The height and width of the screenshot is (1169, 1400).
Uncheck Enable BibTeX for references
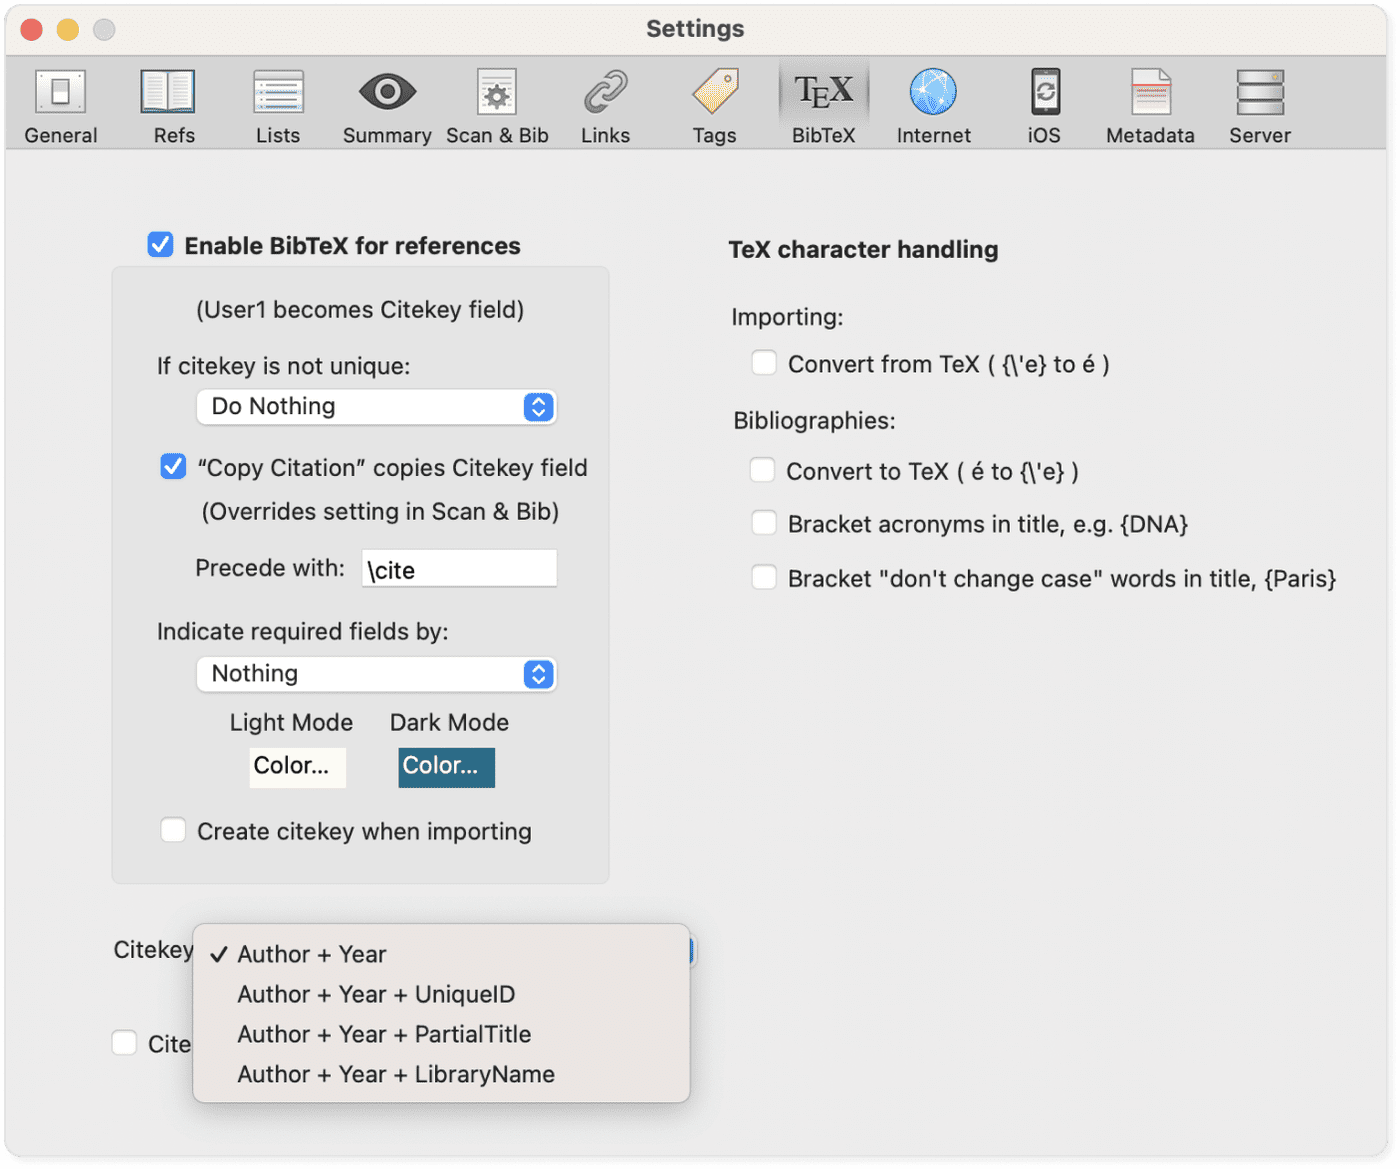pyautogui.click(x=160, y=244)
